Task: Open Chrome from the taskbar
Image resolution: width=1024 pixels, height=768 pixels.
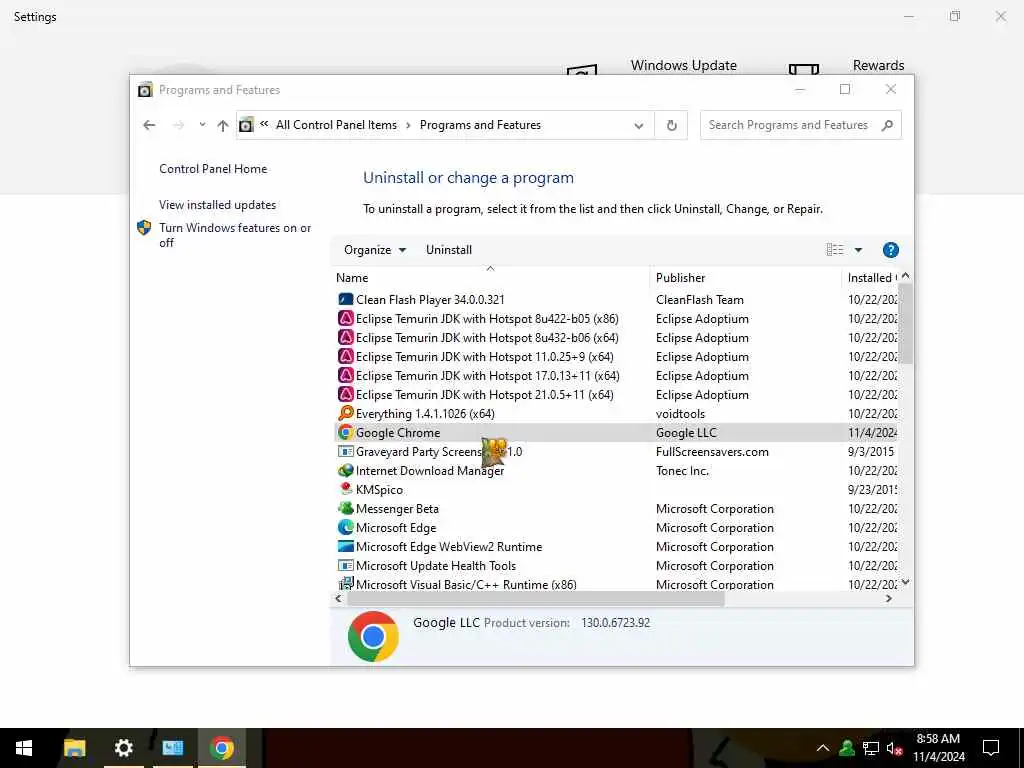Action: (222, 748)
